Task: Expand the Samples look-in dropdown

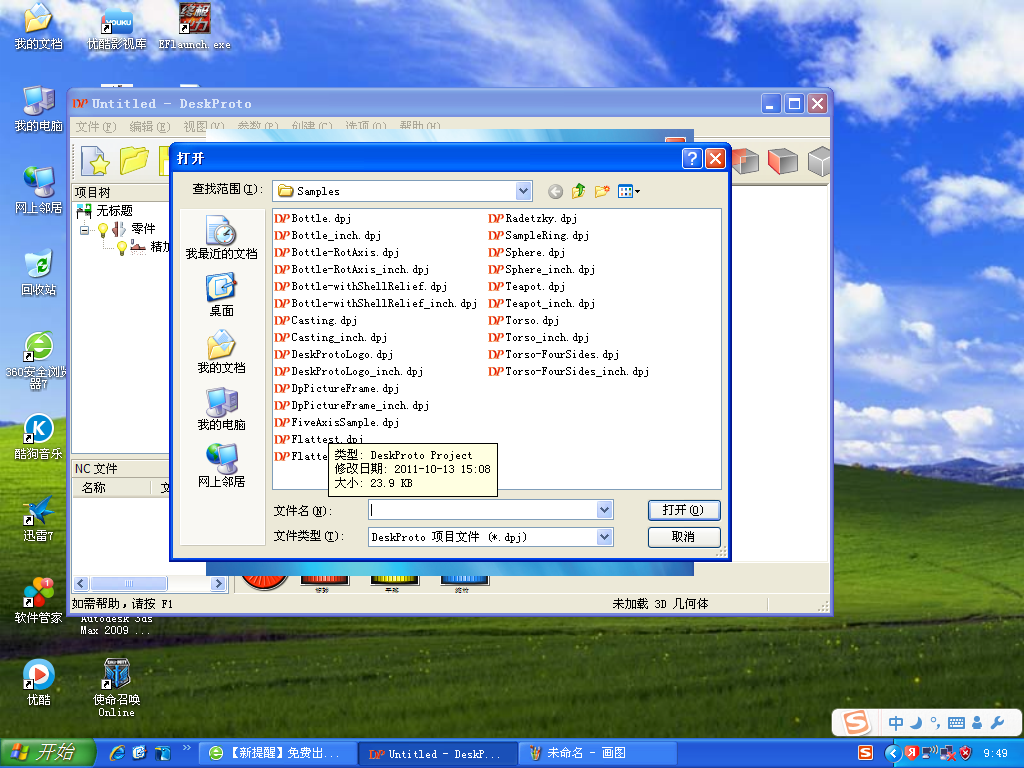Action: [523, 191]
